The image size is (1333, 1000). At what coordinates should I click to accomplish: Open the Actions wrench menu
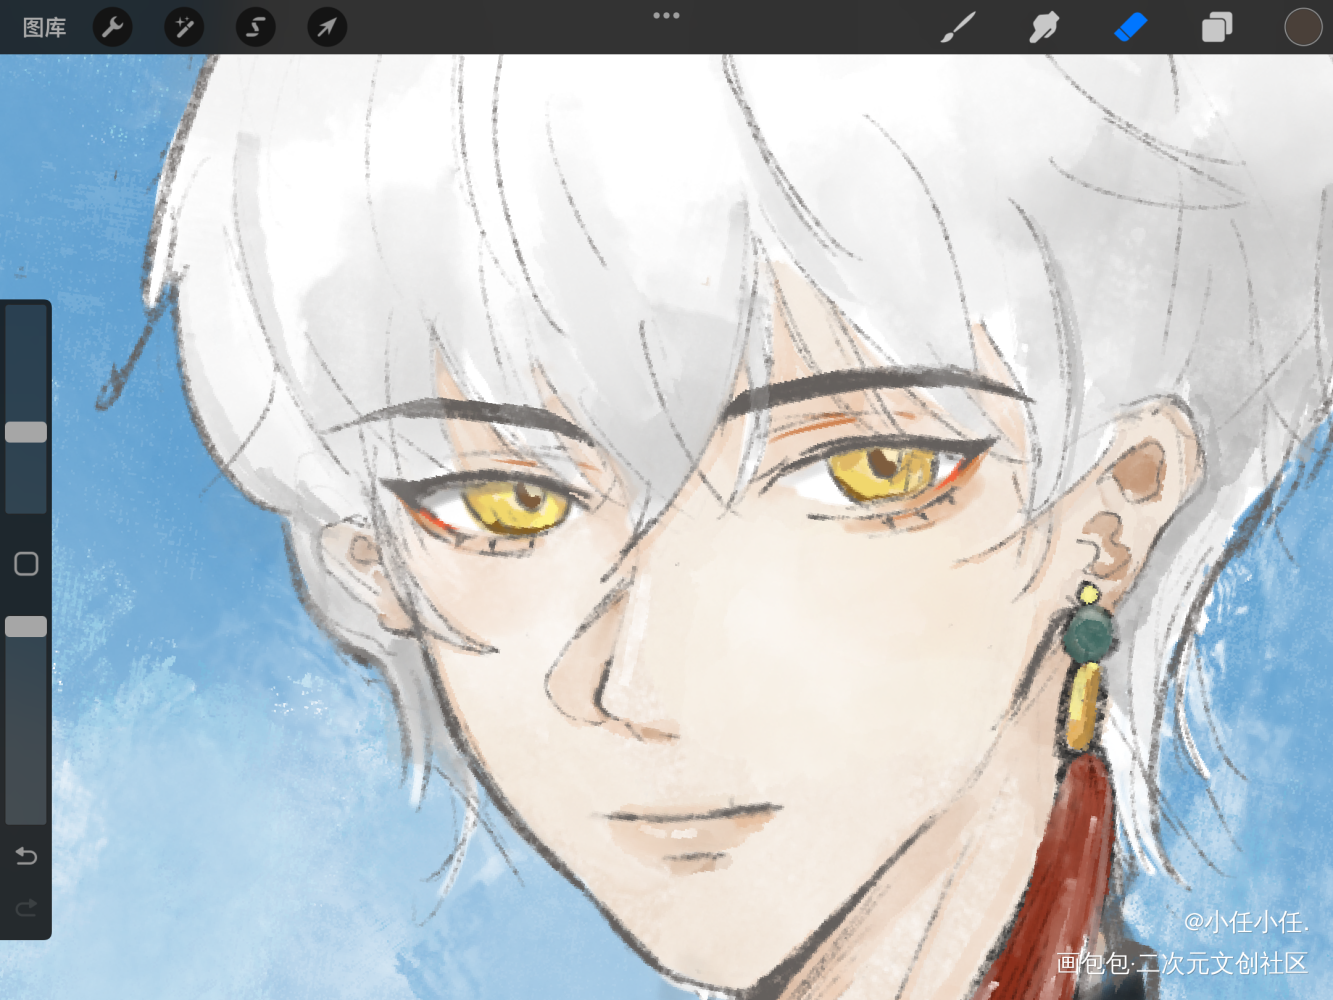coord(113,27)
